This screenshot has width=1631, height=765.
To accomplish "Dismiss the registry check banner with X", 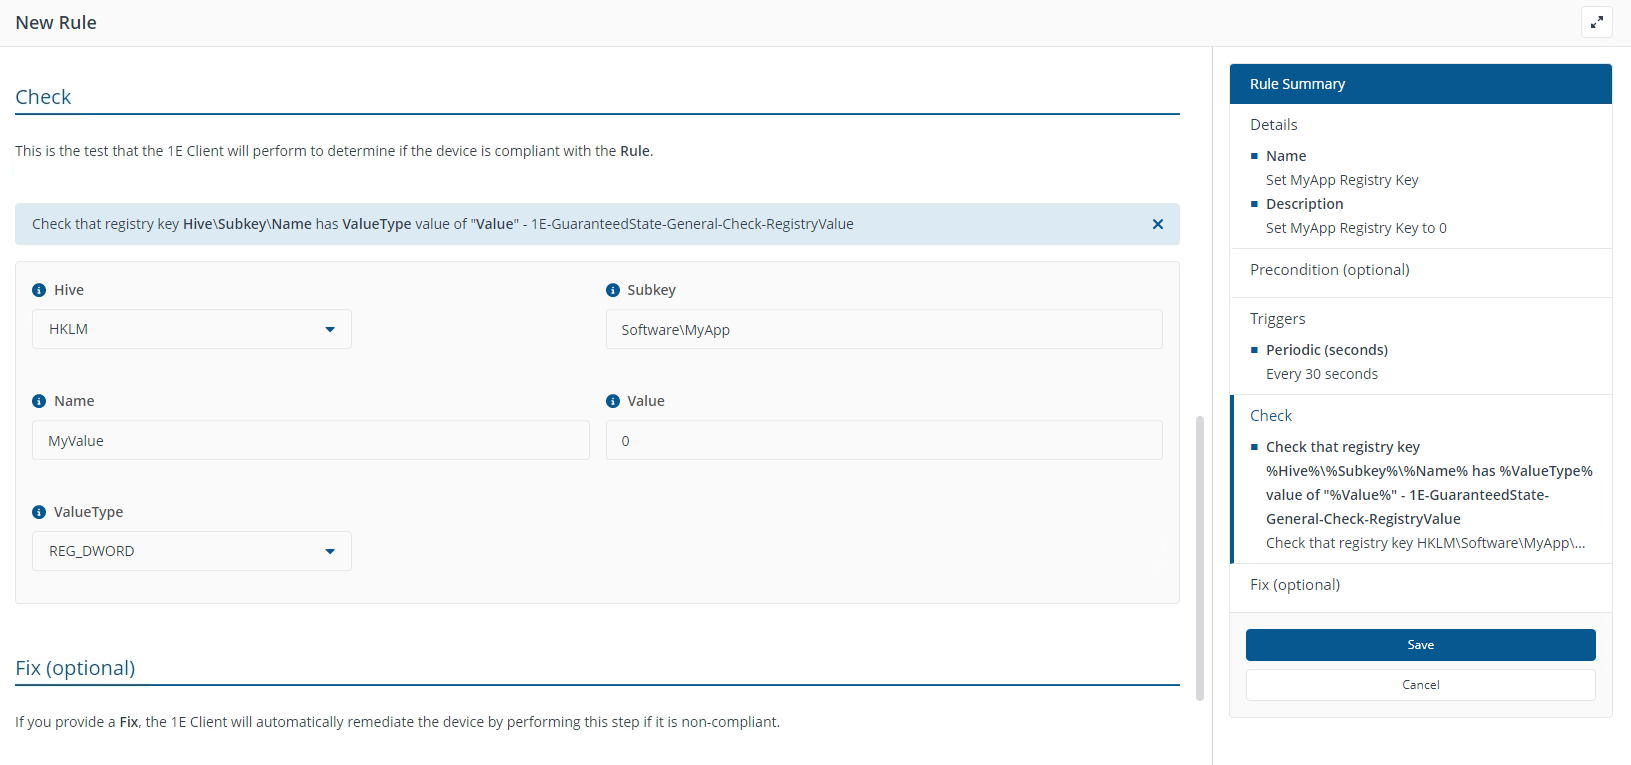I will pos(1157,224).
